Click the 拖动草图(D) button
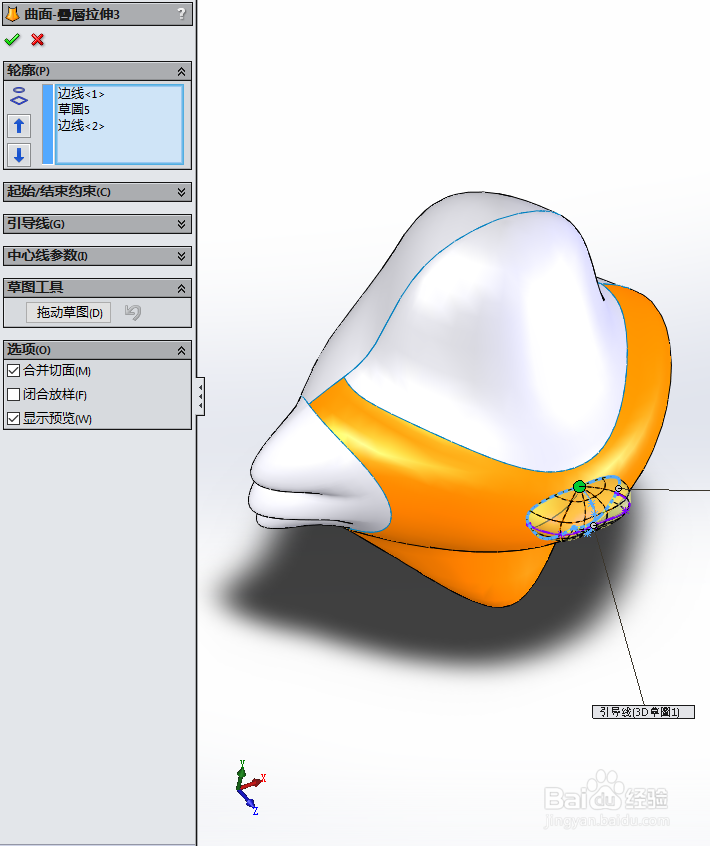The height and width of the screenshot is (846, 710). (x=69, y=312)
